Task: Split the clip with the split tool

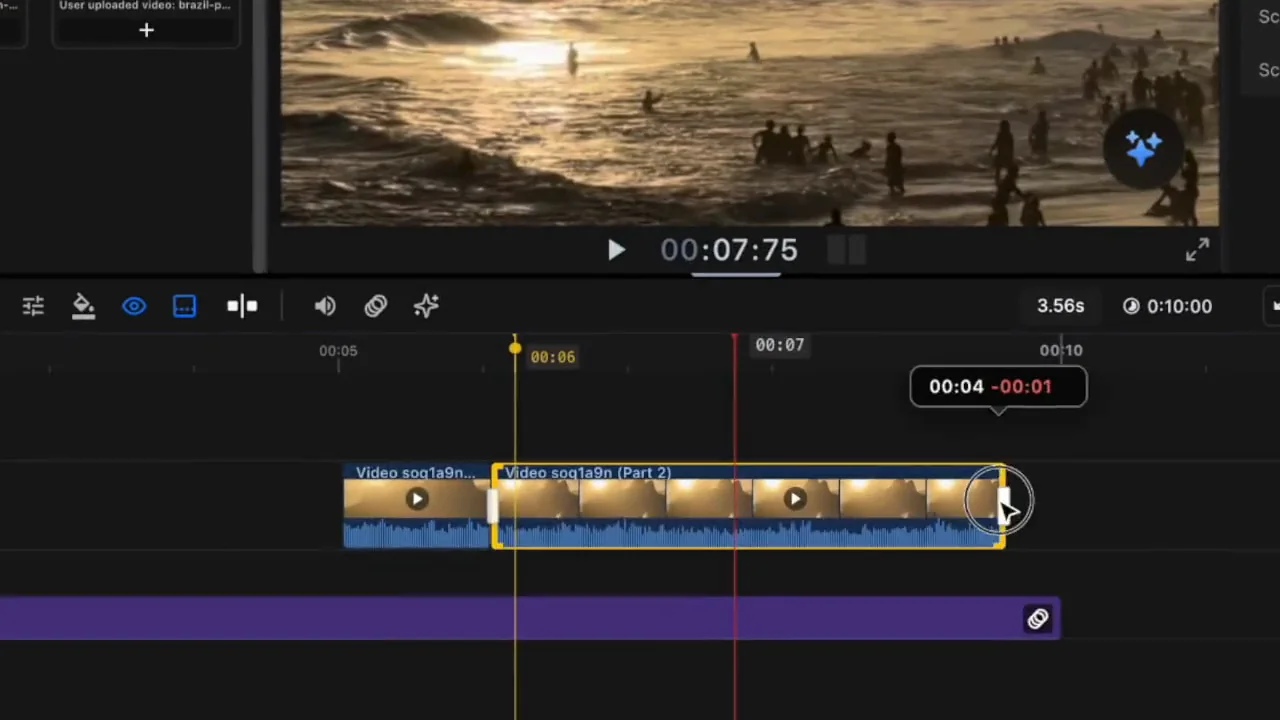Action: click(242, 306)
